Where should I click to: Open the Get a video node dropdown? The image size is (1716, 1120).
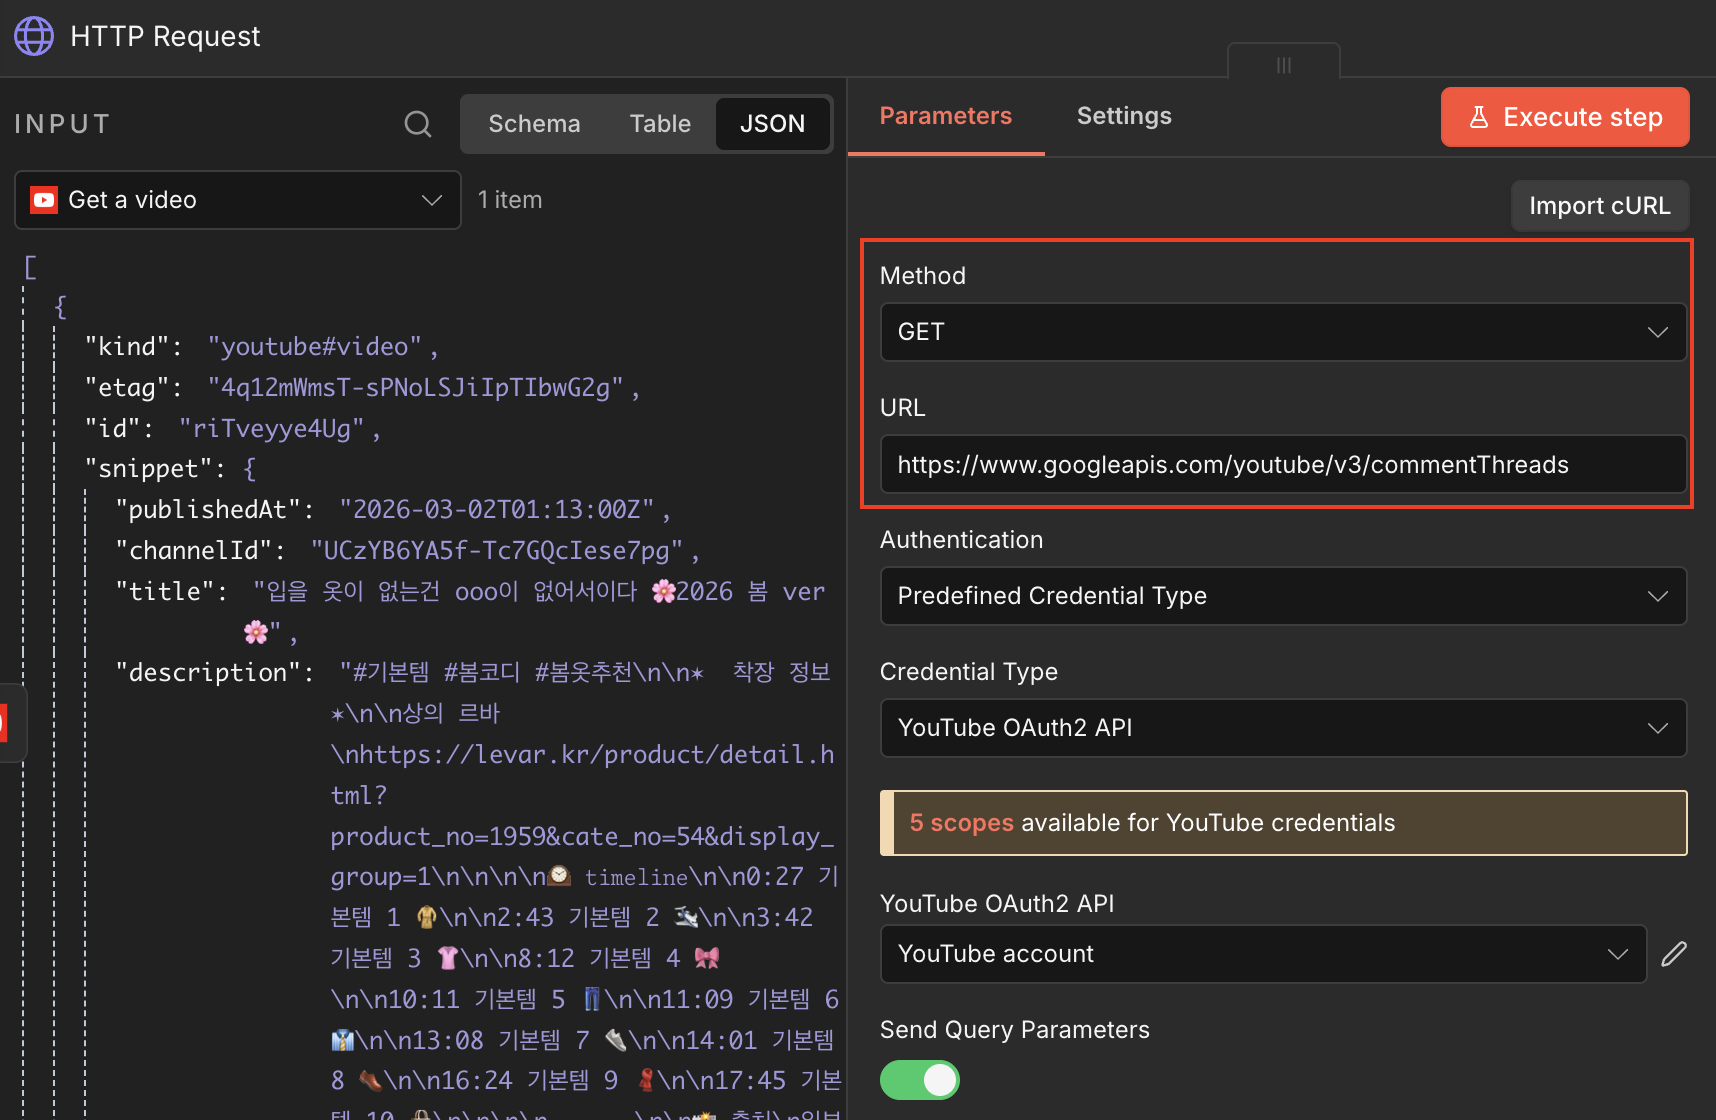[238, 200]
